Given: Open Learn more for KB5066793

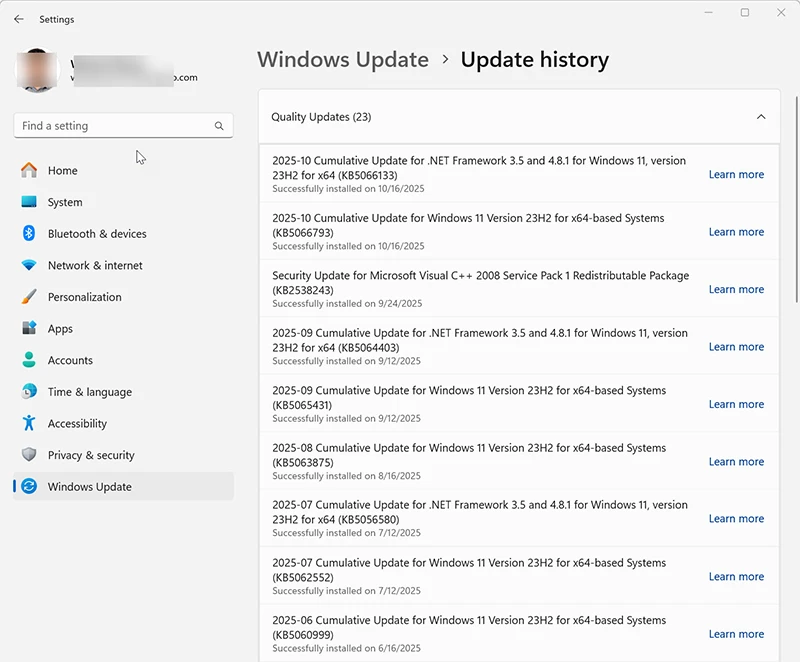Looking at the screenshot, I should [736, 231].
